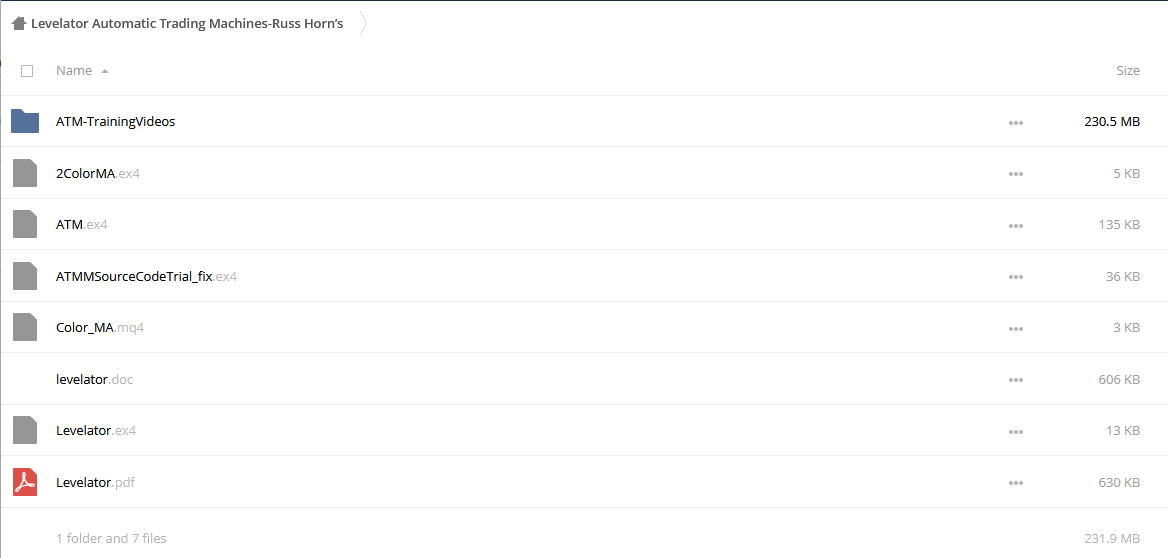Open the Levelator.pdf file name link
Image resolution: width=1168 pixels, height=558 pixels.
95,482
